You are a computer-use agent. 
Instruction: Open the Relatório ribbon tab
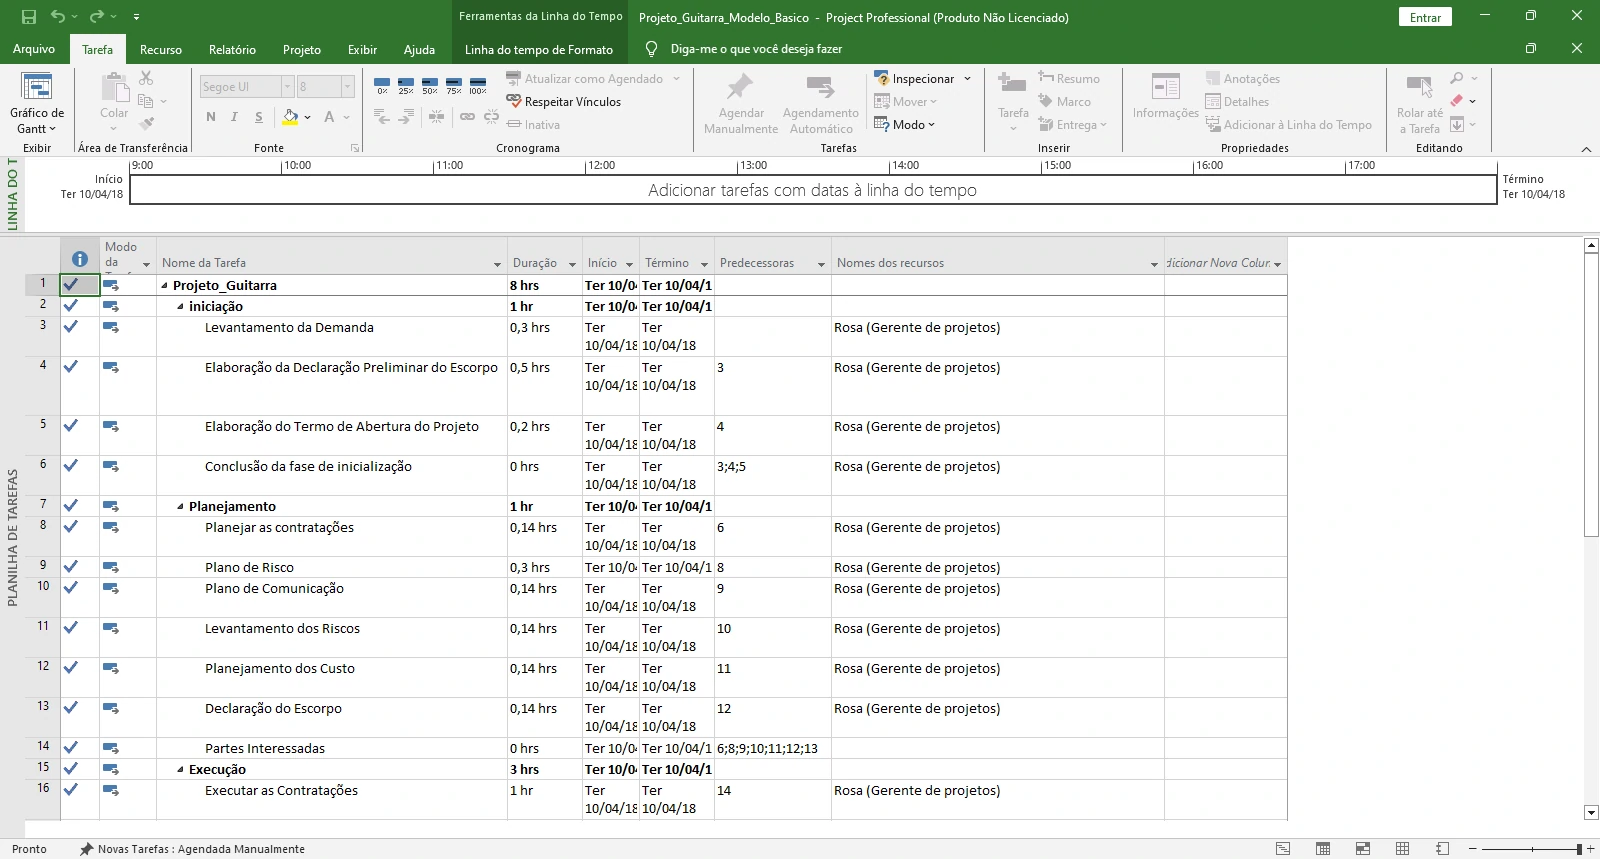pyautogui.click(x=232, y=49)
